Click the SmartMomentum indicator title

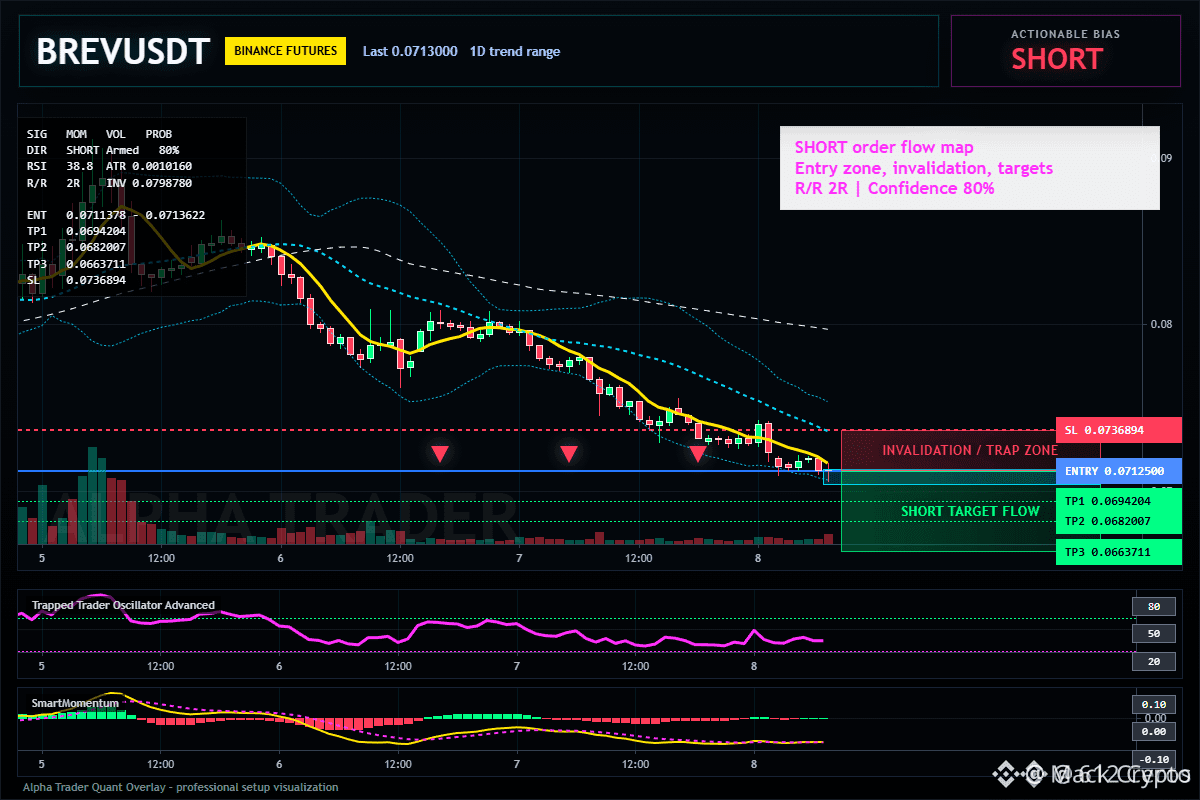(75, 703)
